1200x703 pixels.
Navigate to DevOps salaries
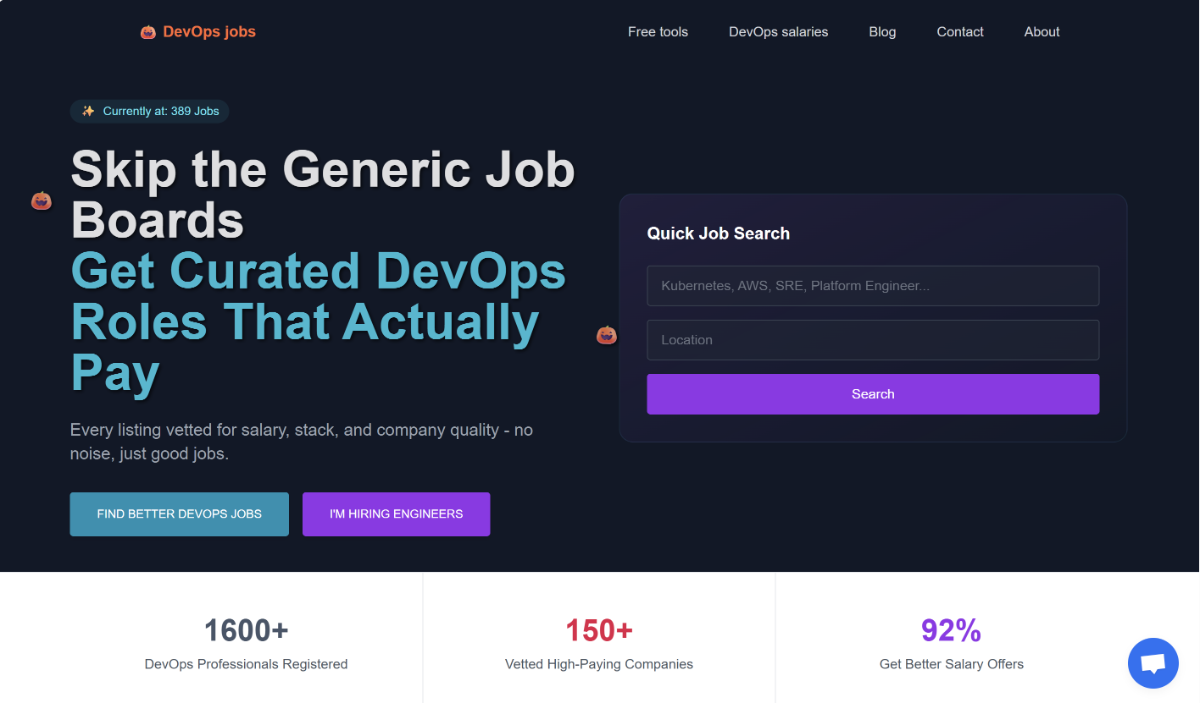pos(778,31)
